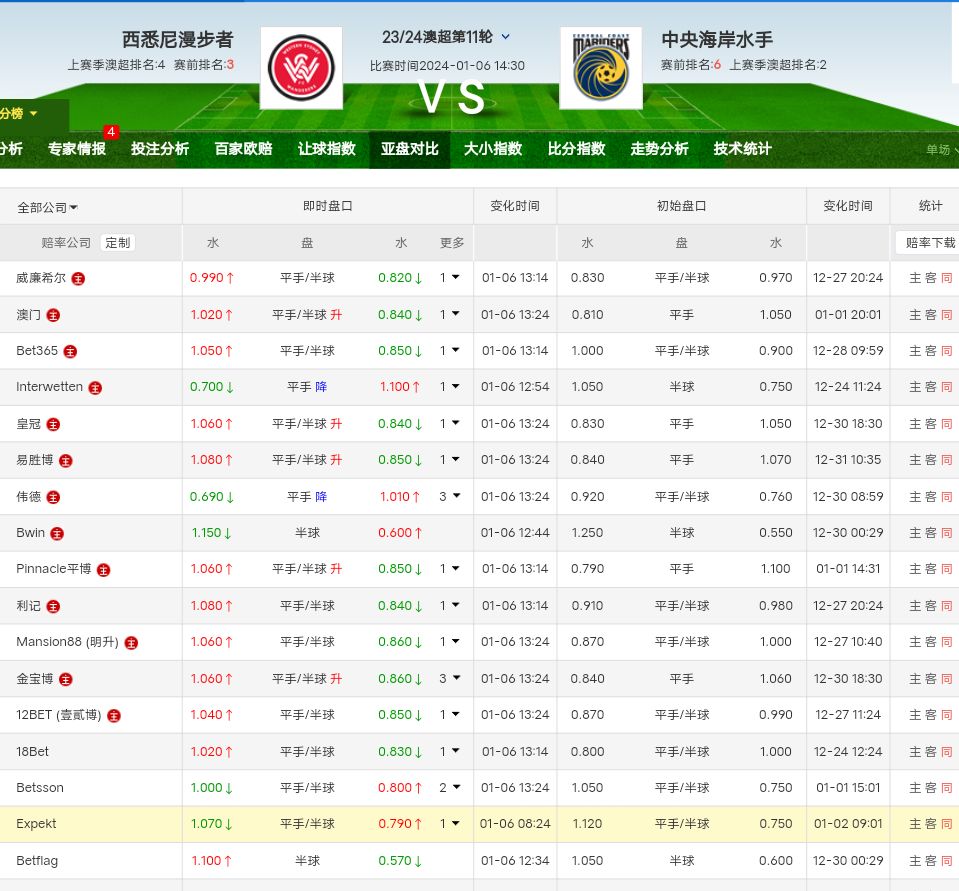Click the Expekt company name
The image size is (959, 891).
tap(36, 824)
